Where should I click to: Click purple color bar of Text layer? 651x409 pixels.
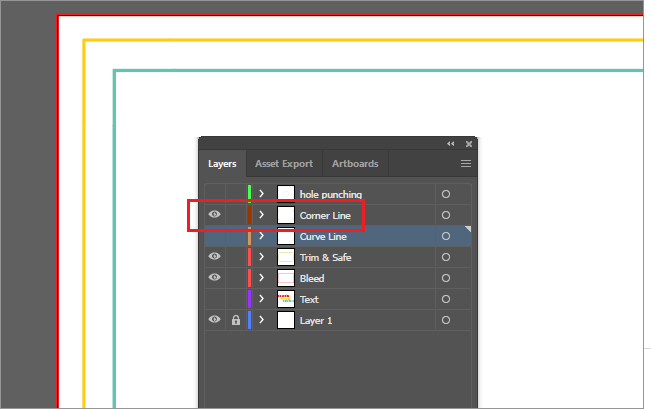250,299
